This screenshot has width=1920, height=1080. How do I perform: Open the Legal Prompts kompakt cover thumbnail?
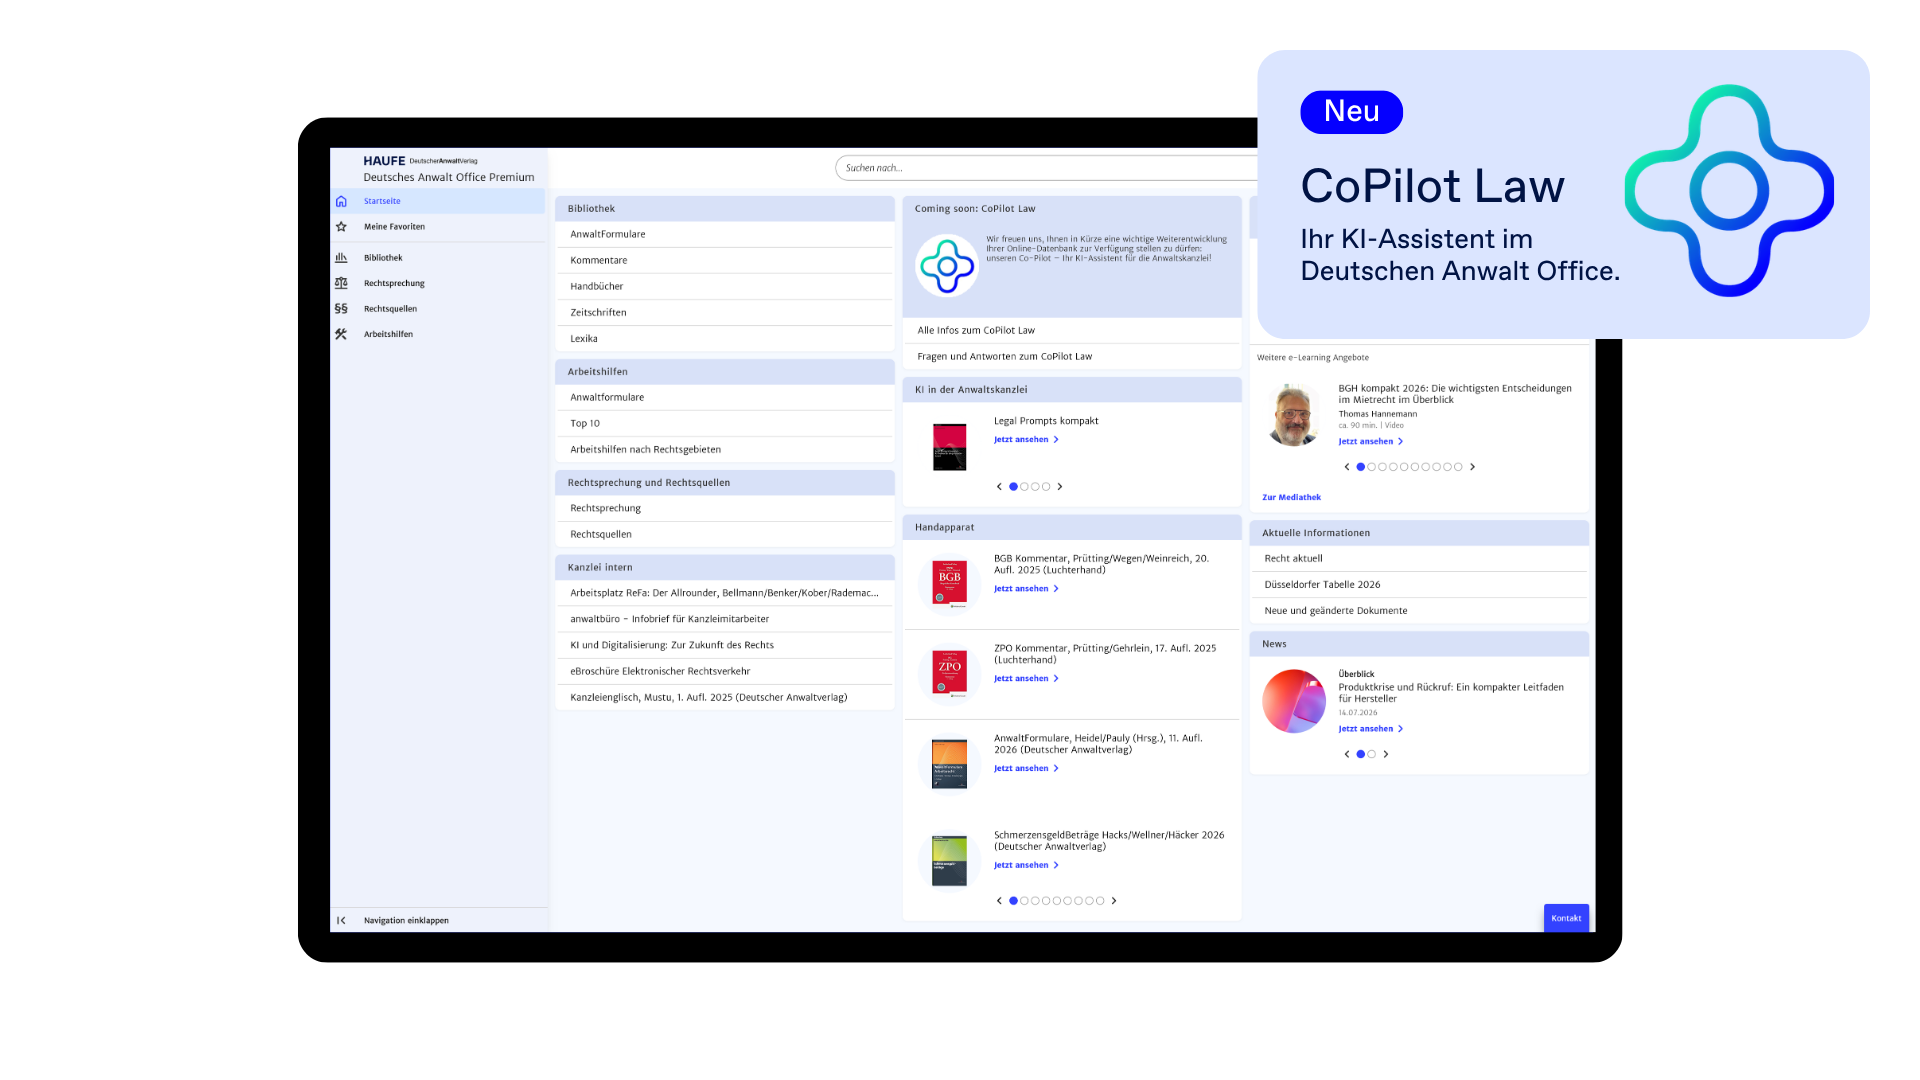[949, 447]
